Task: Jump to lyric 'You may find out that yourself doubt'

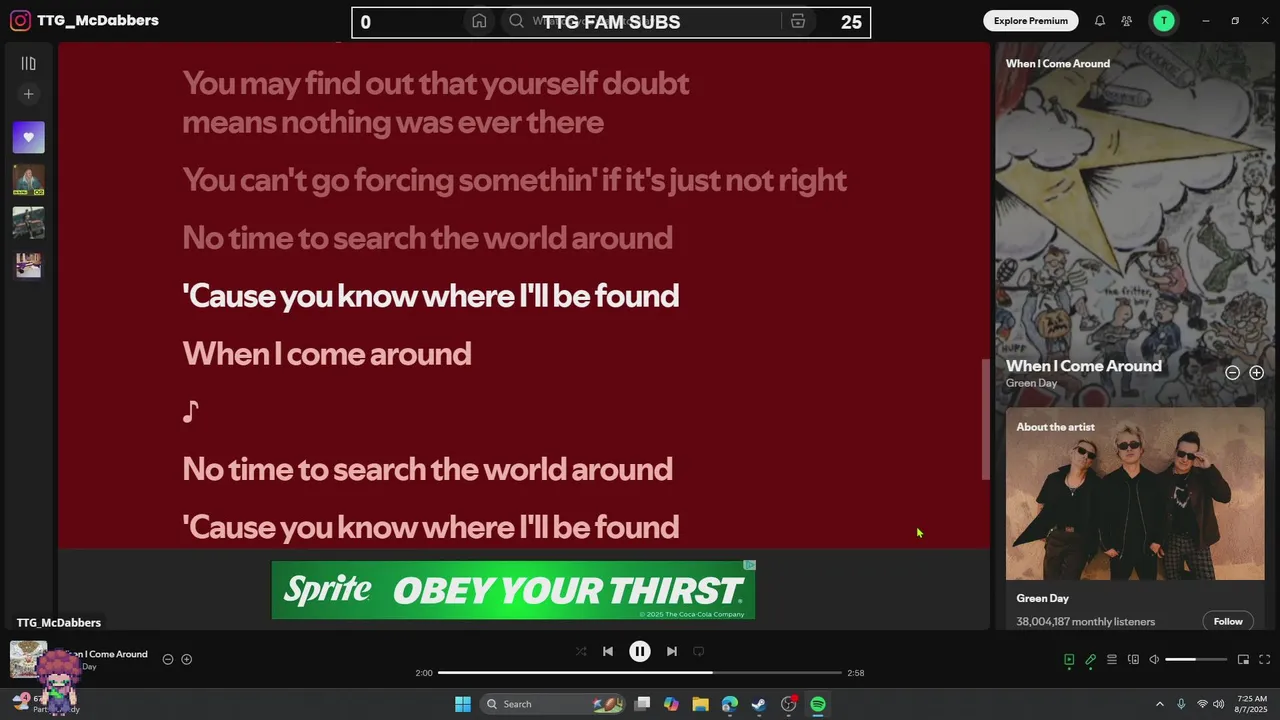Action: pos(436,83)
